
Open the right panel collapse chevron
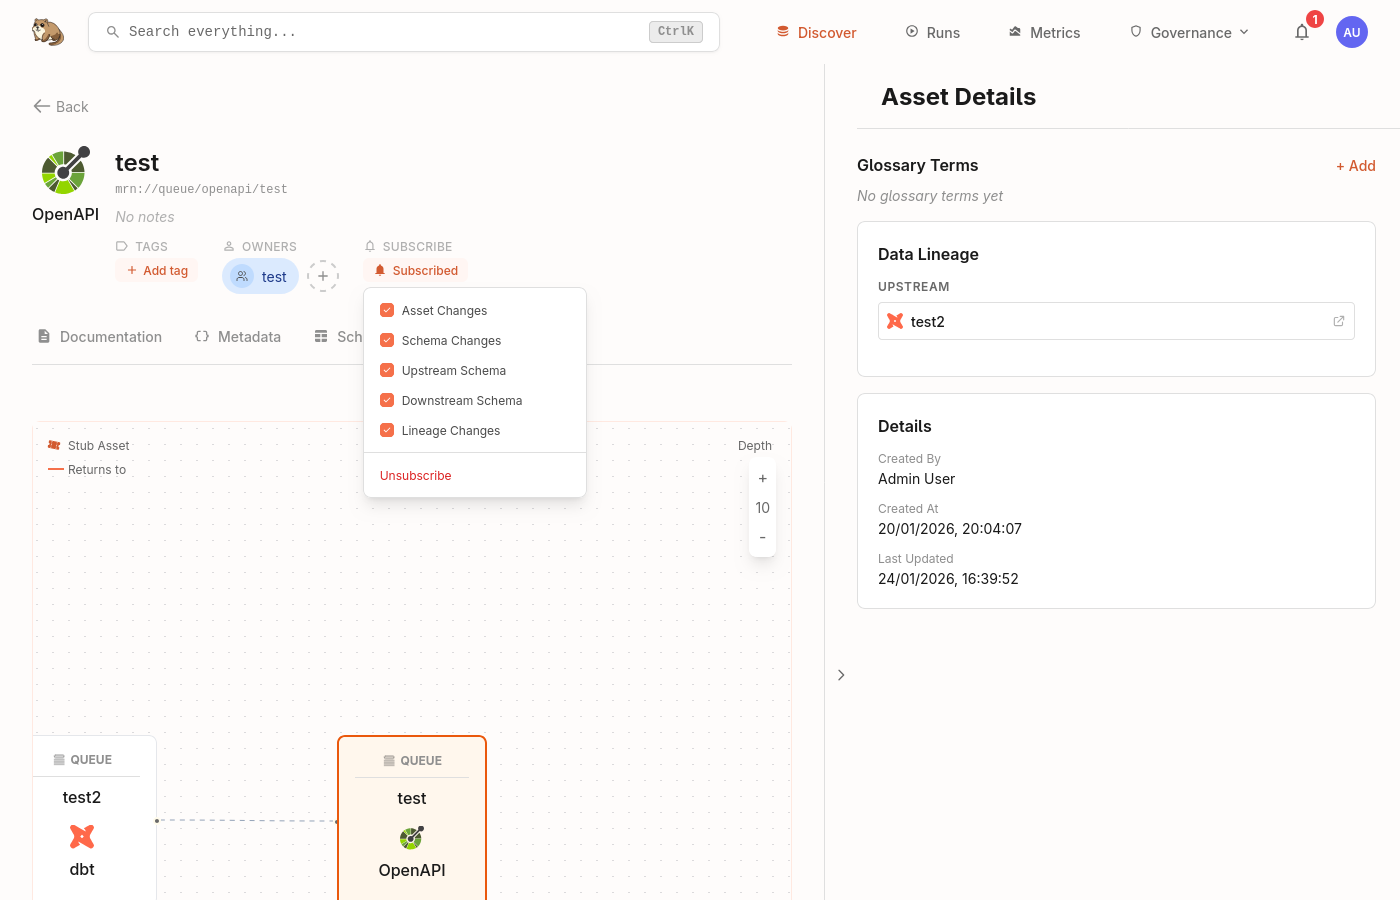pyautogui.click(x=841, y=675)
